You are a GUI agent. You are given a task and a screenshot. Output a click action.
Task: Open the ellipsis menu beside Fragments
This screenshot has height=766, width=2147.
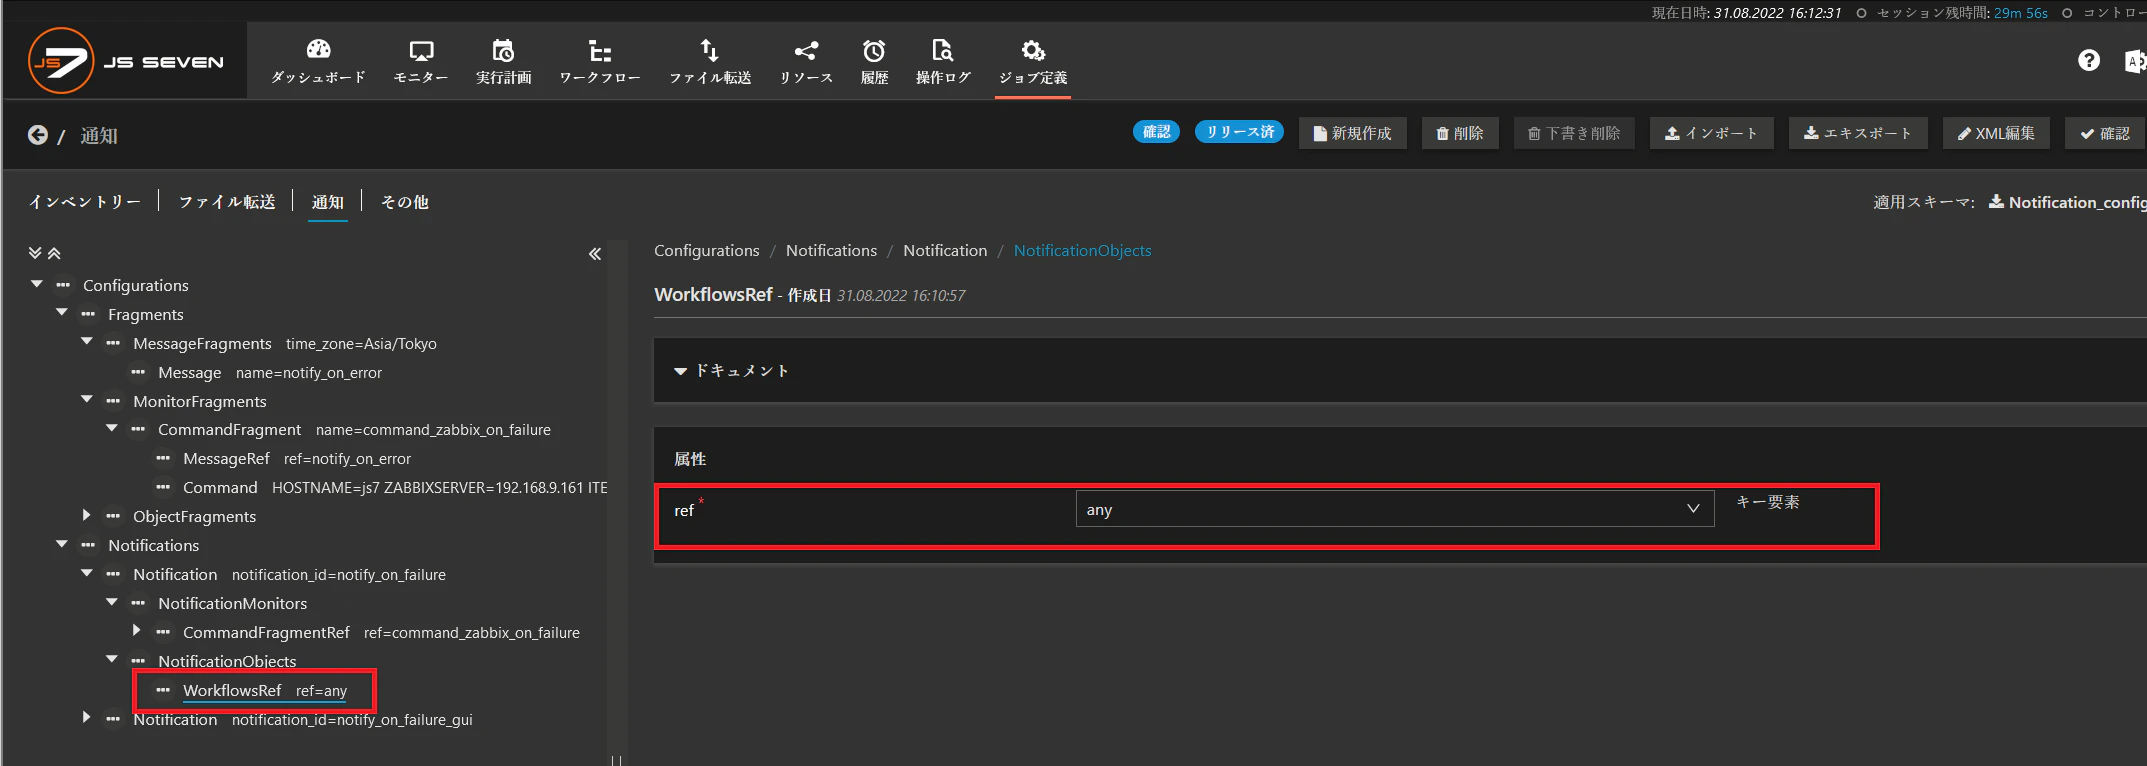click(x=88, y=314)
